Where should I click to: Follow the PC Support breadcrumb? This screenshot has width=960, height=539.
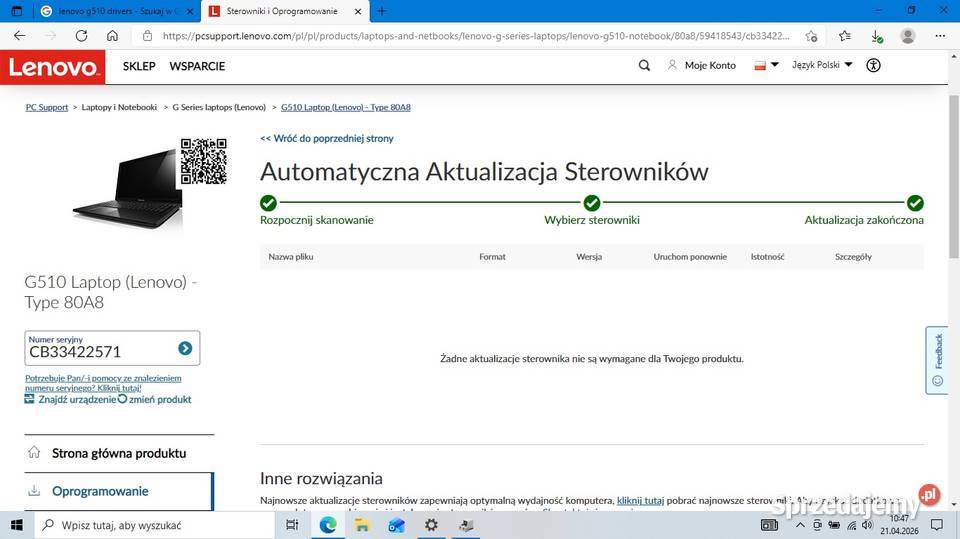[47, 107]
